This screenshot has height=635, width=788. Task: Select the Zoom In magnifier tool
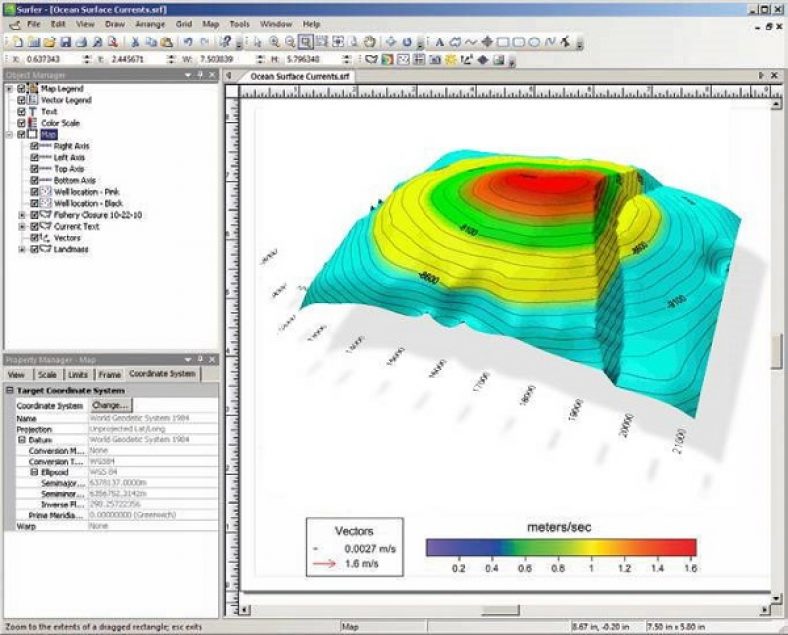(275, 42)
